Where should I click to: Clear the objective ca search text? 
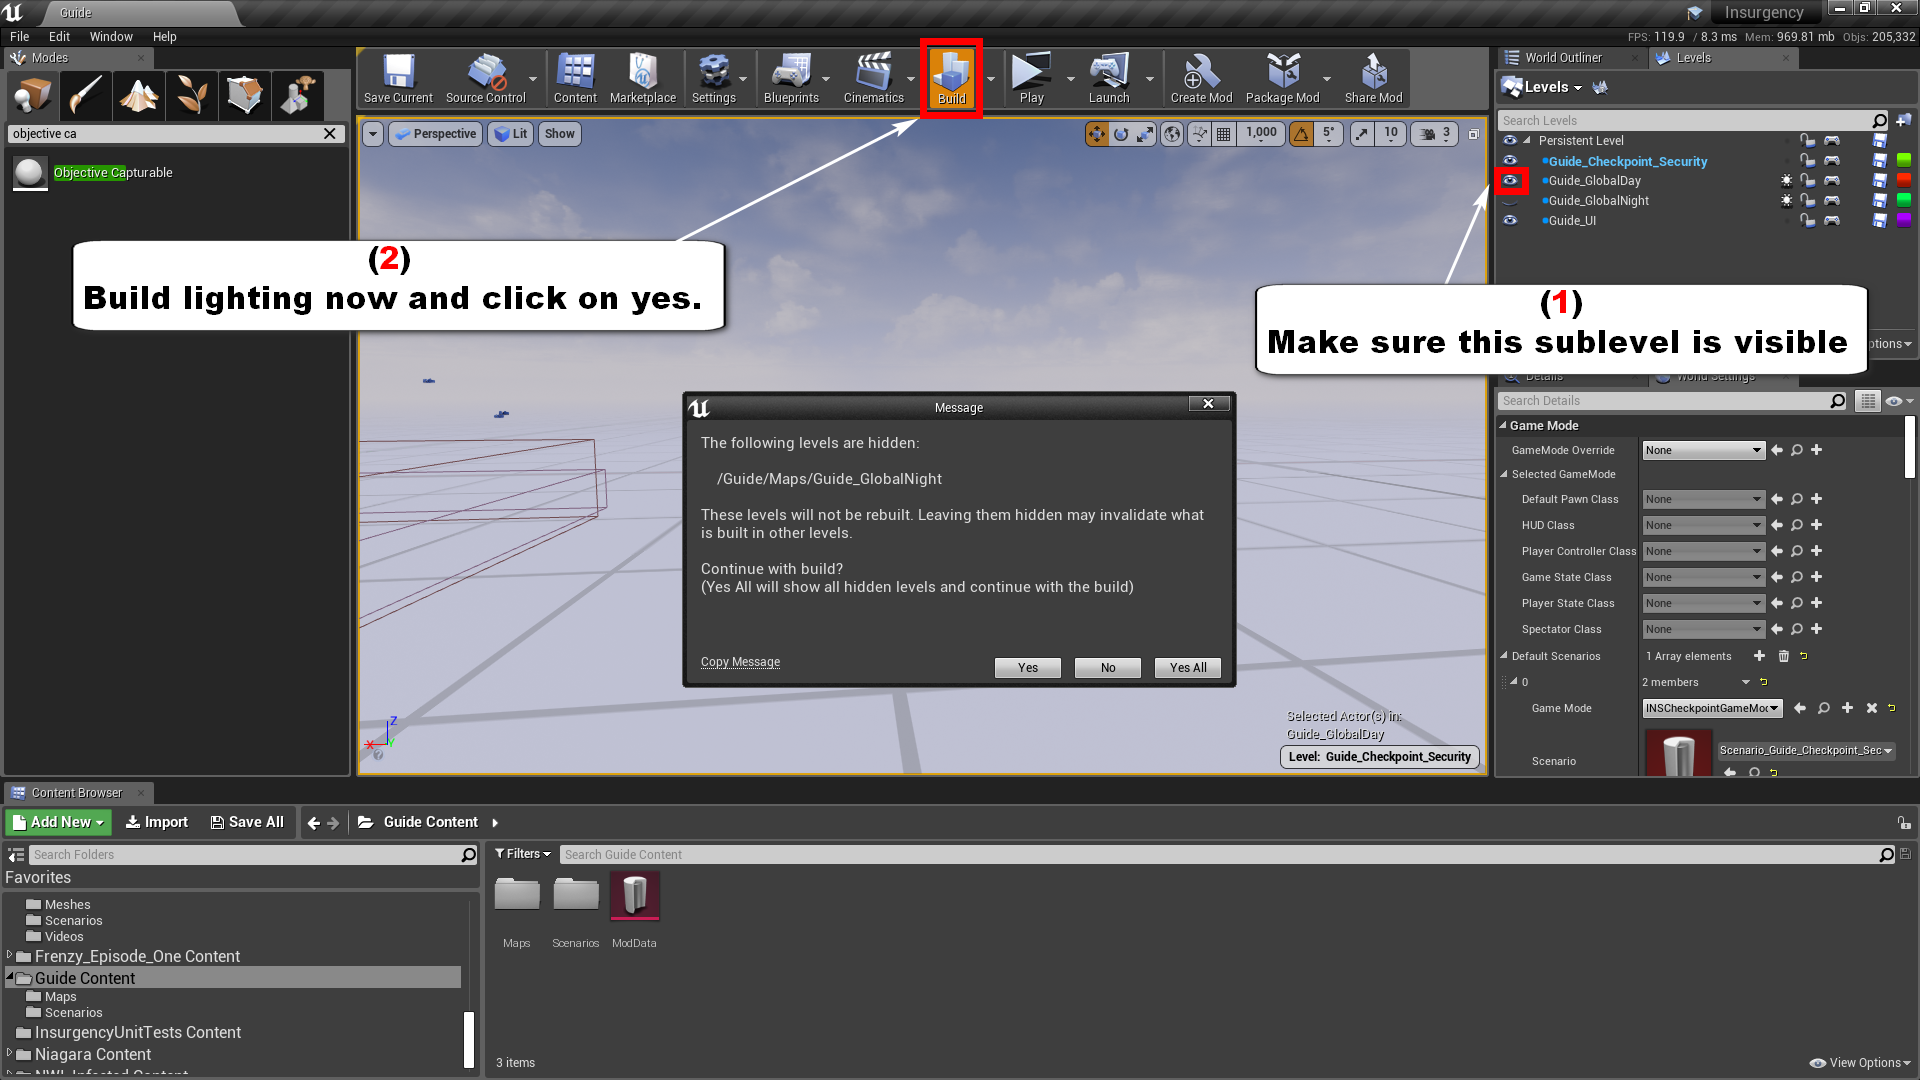[330, 134]
